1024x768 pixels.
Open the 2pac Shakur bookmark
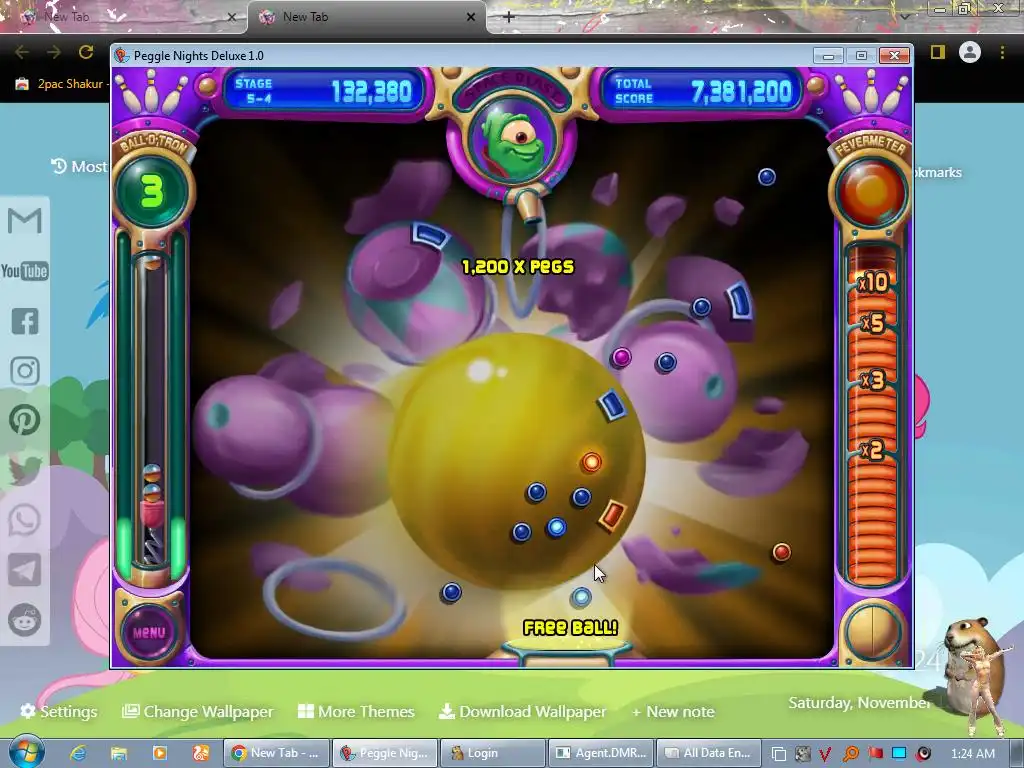click(61, 84)
